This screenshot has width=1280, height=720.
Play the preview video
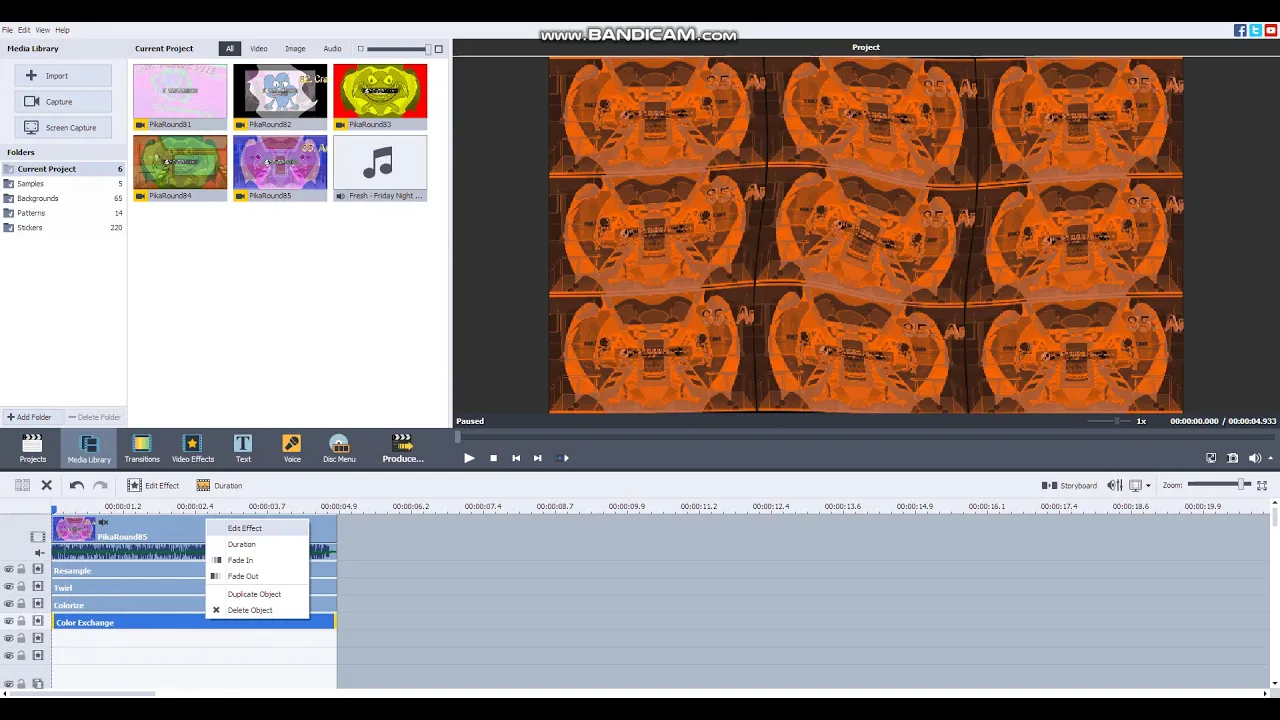[469, 458]
